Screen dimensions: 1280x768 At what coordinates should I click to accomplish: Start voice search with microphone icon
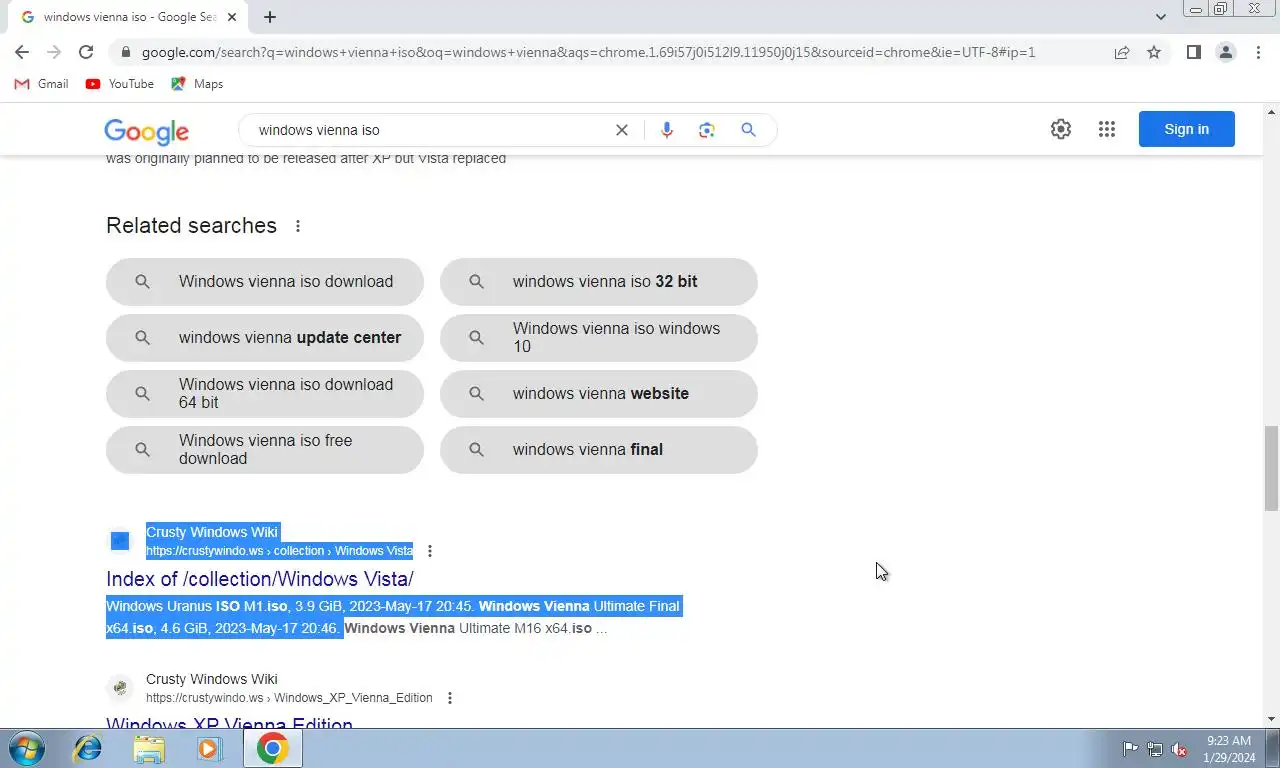667,130
